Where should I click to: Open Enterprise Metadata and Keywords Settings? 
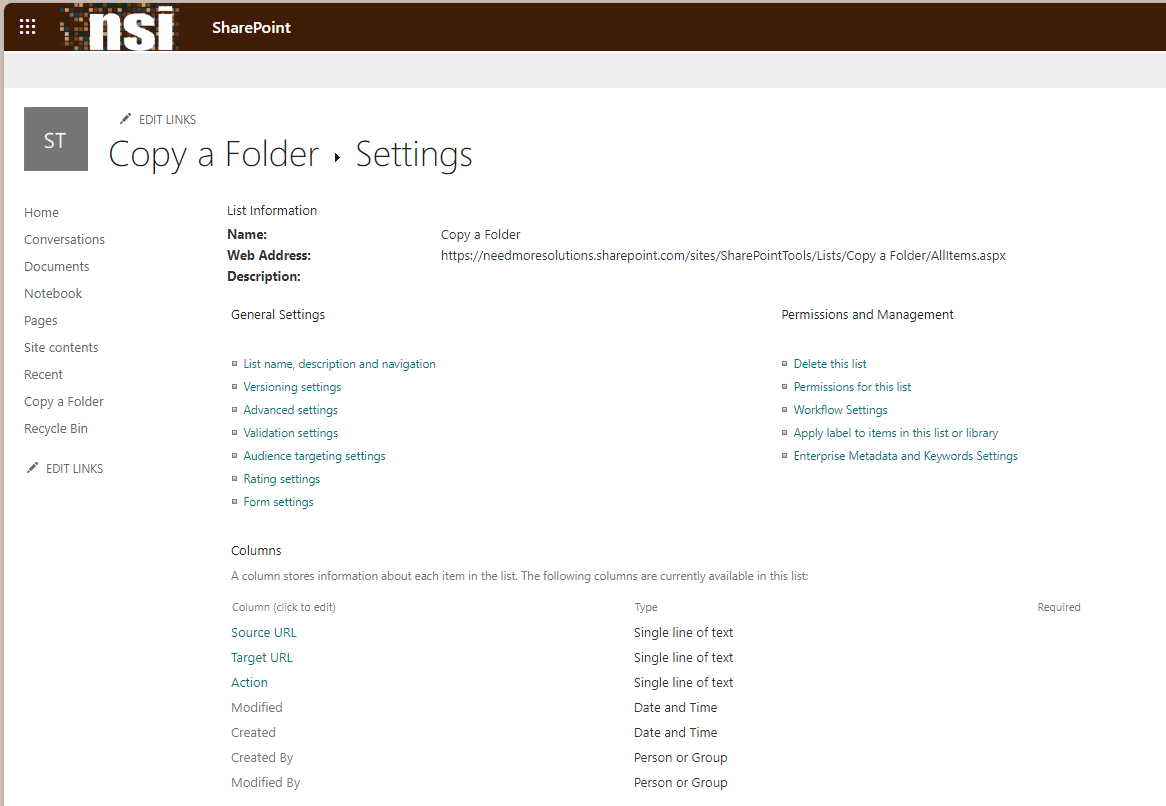pos(905,456)
